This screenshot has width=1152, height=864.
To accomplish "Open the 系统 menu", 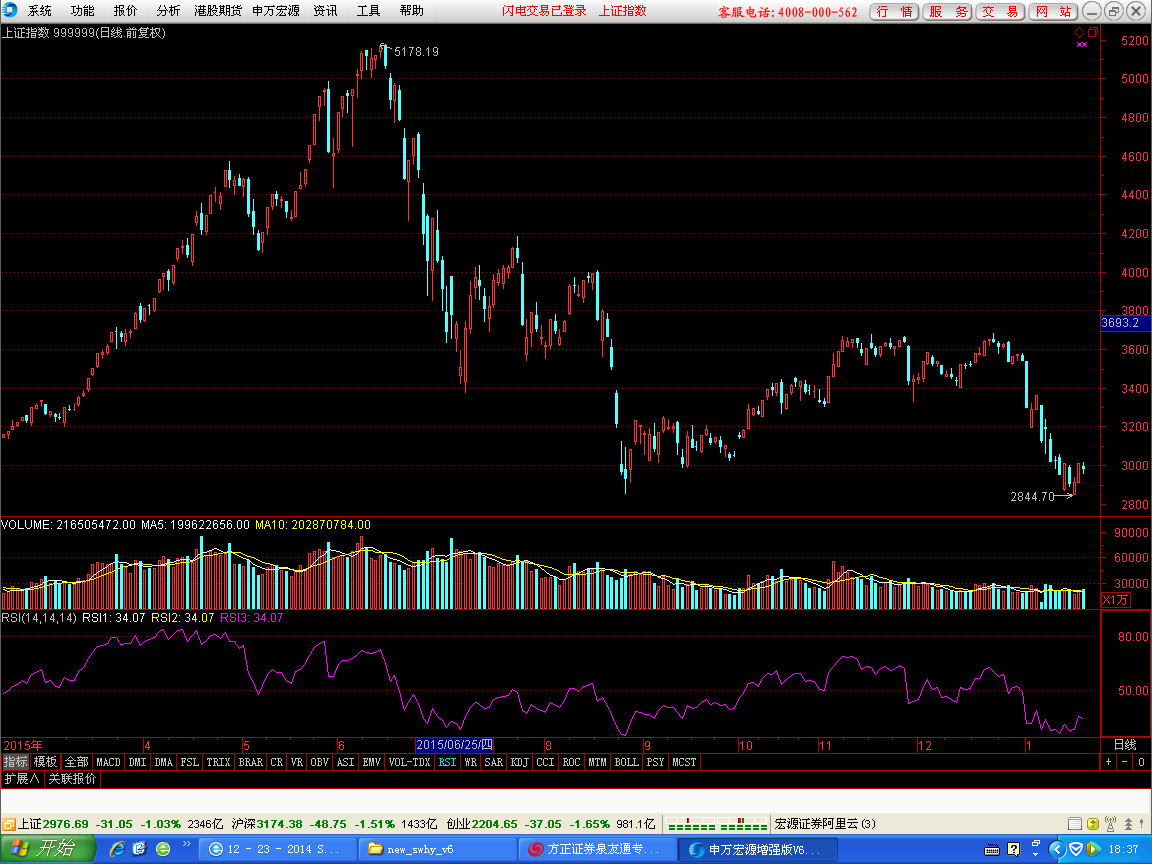I will 40,11.
